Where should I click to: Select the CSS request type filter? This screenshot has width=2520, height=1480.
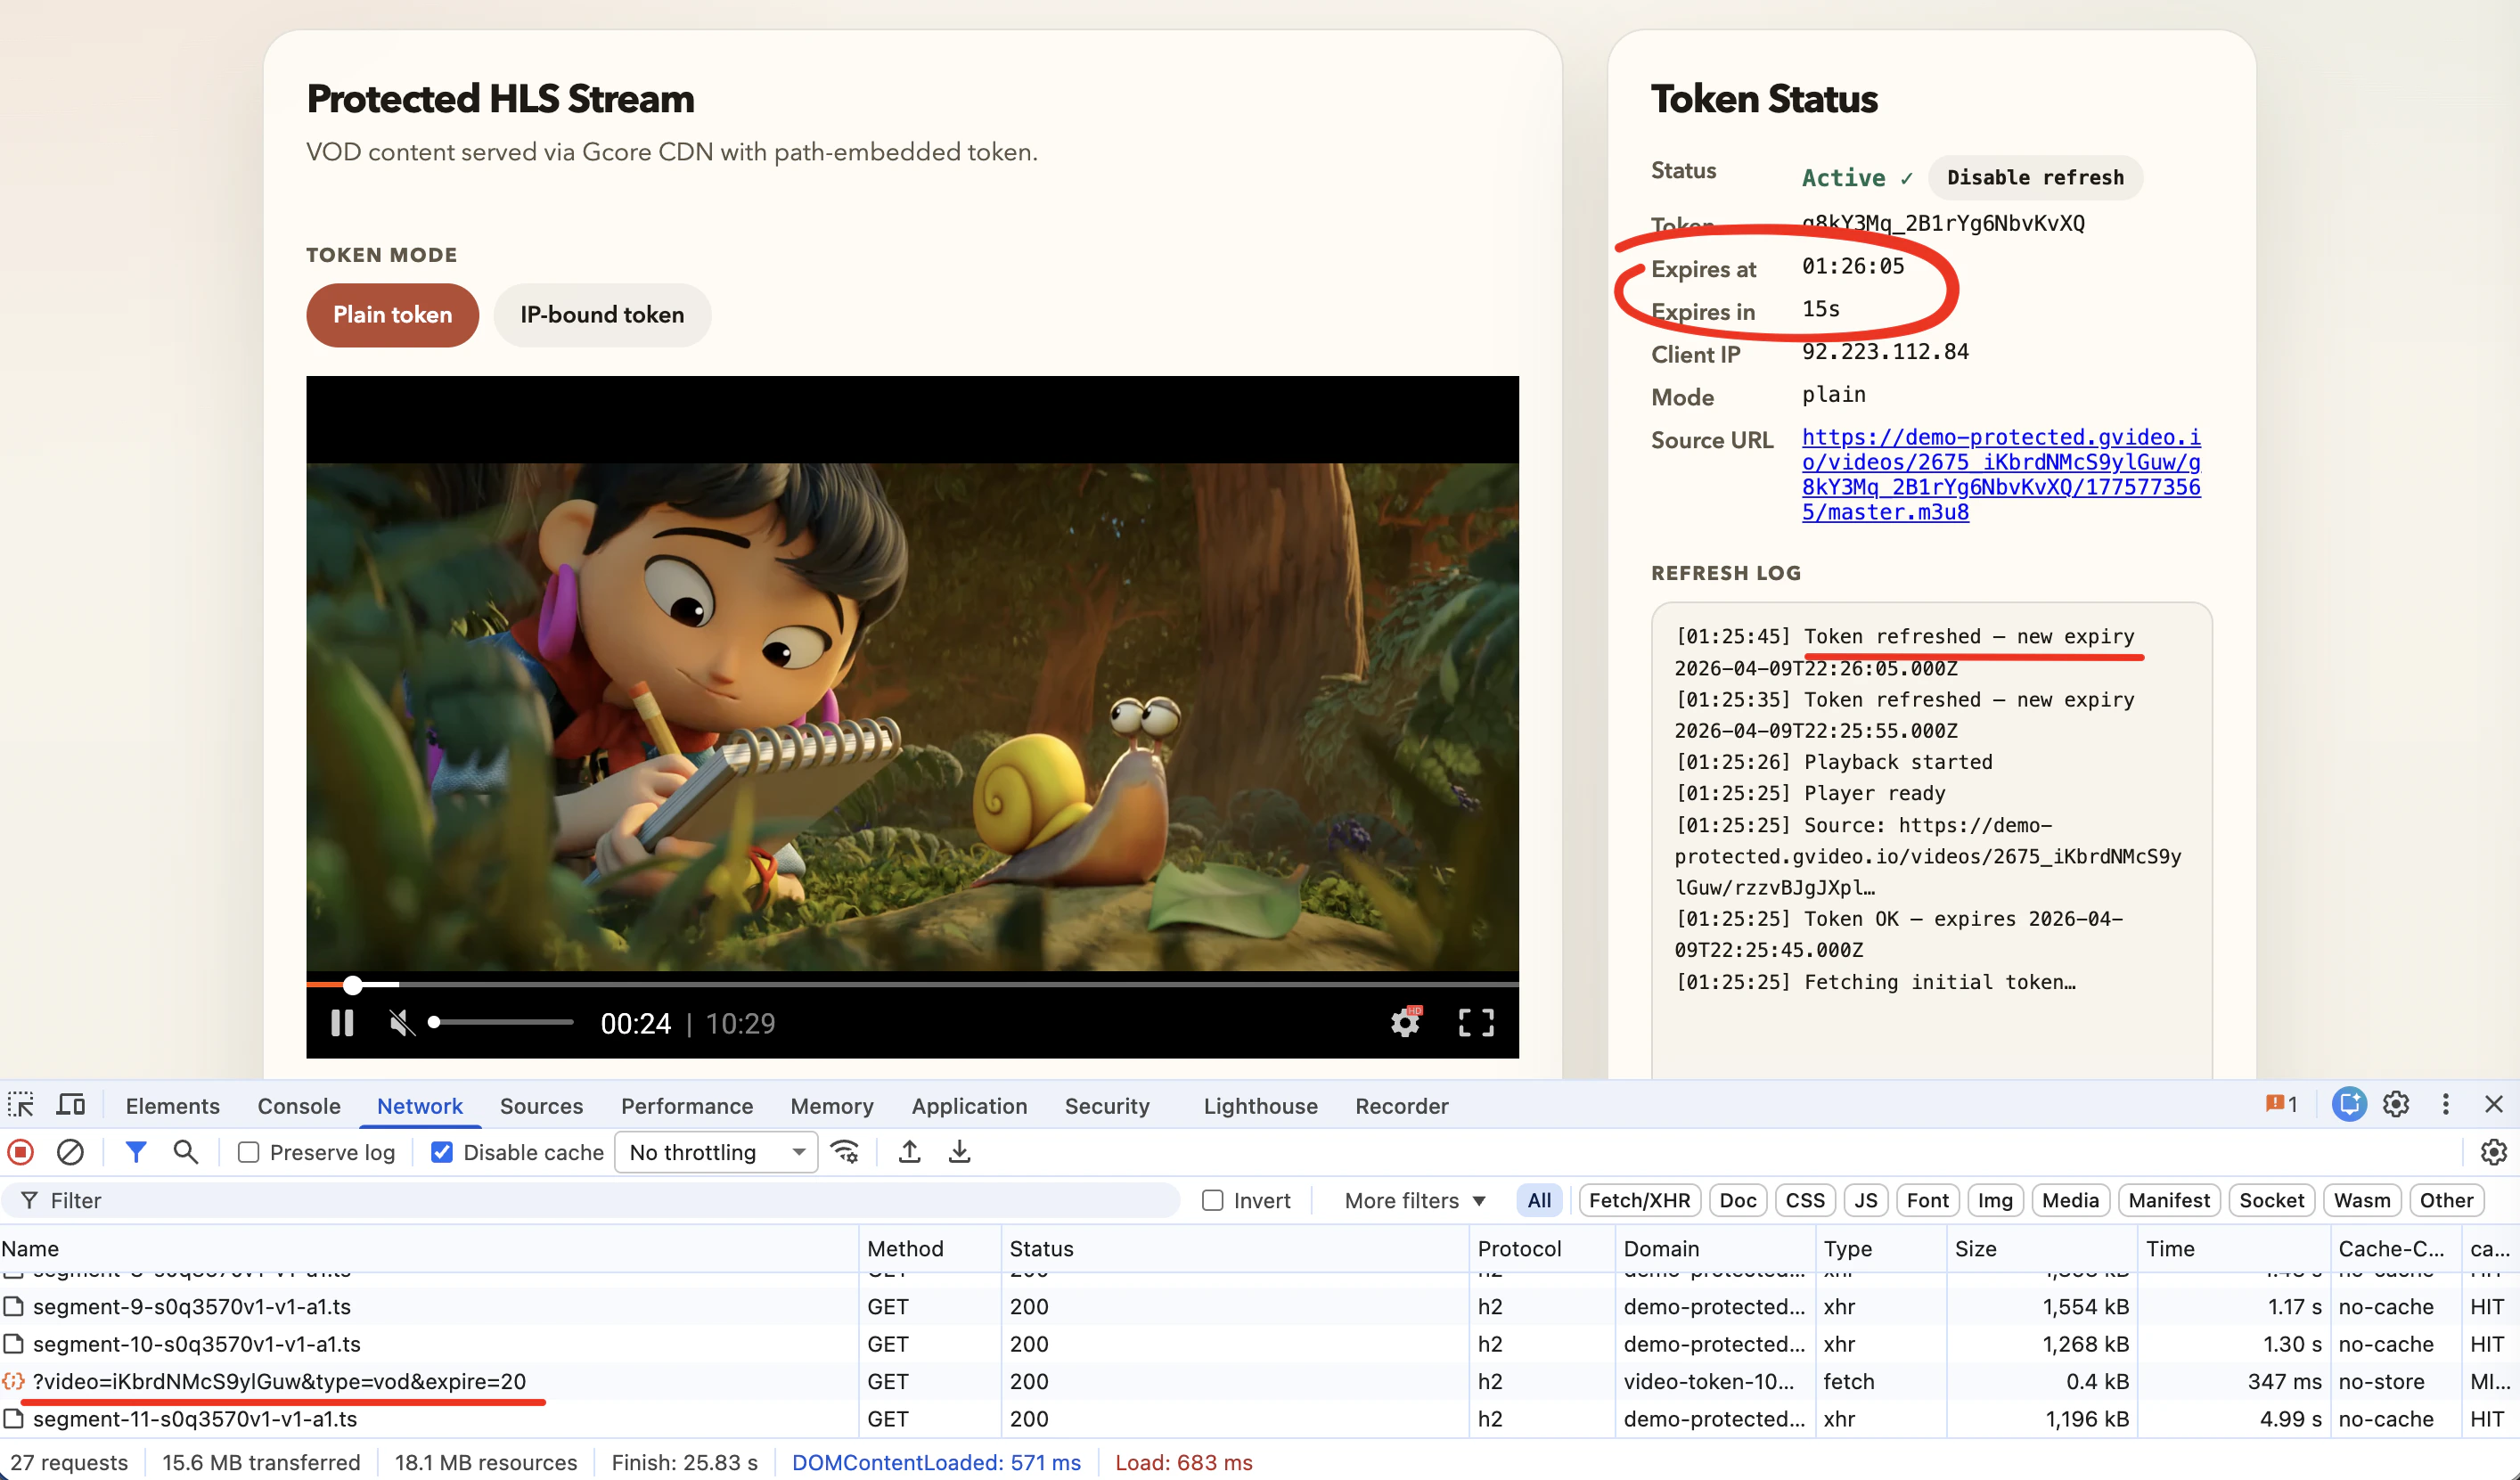(x=1805, y=1200)
